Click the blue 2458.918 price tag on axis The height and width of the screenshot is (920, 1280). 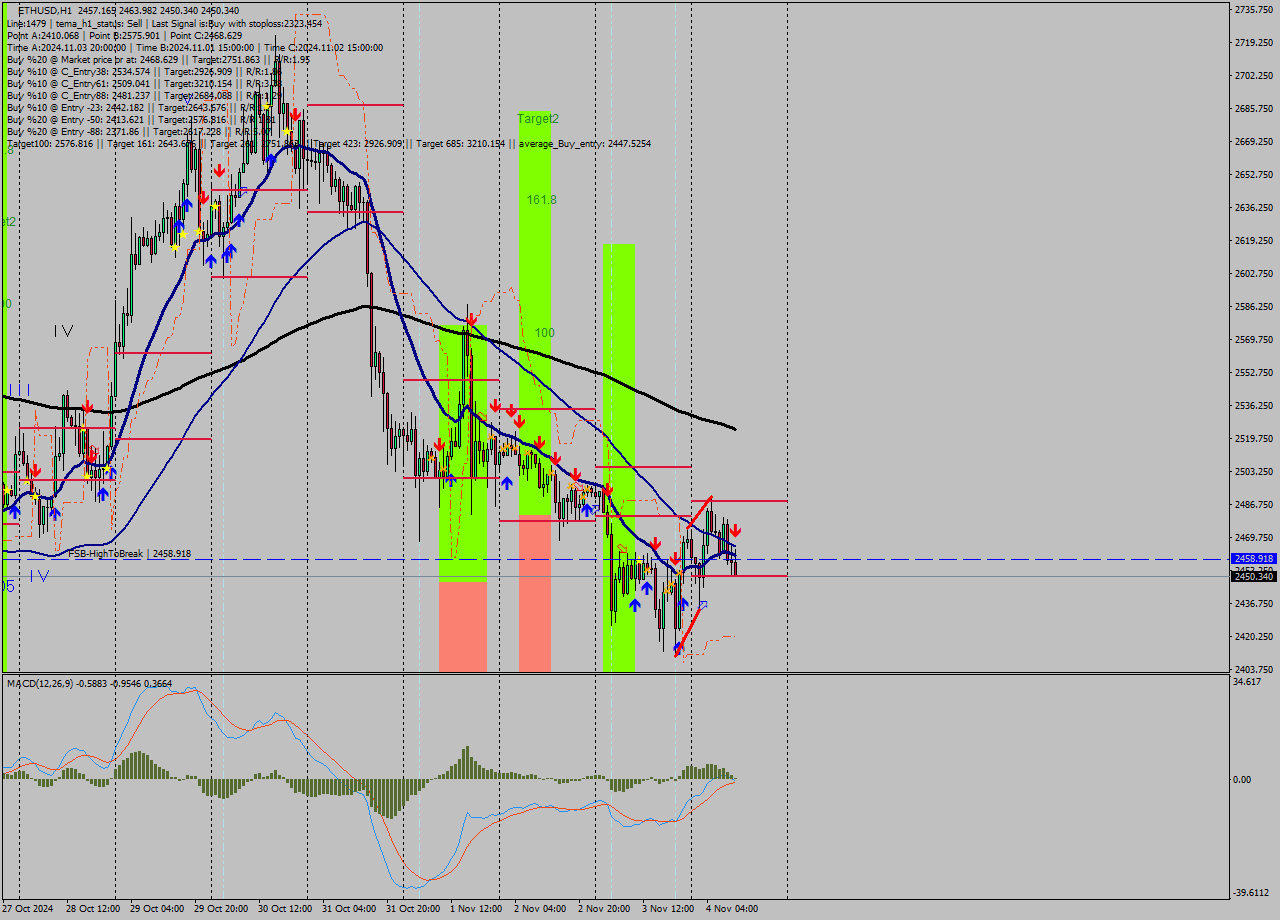tap(1253, 559)
